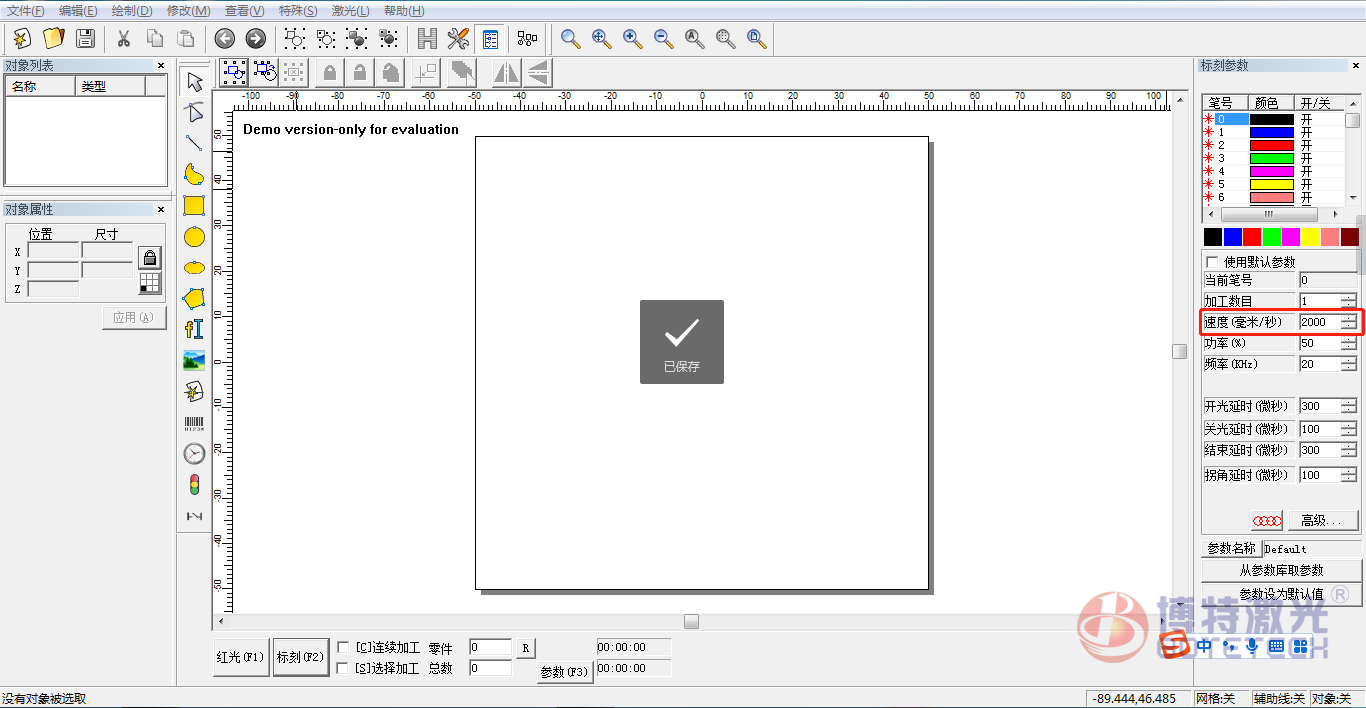Increase 功率 (%) with spinner up arrow
This screenshot has width=1366, height=708.
pyautogui.click(x=1349, y=339)
